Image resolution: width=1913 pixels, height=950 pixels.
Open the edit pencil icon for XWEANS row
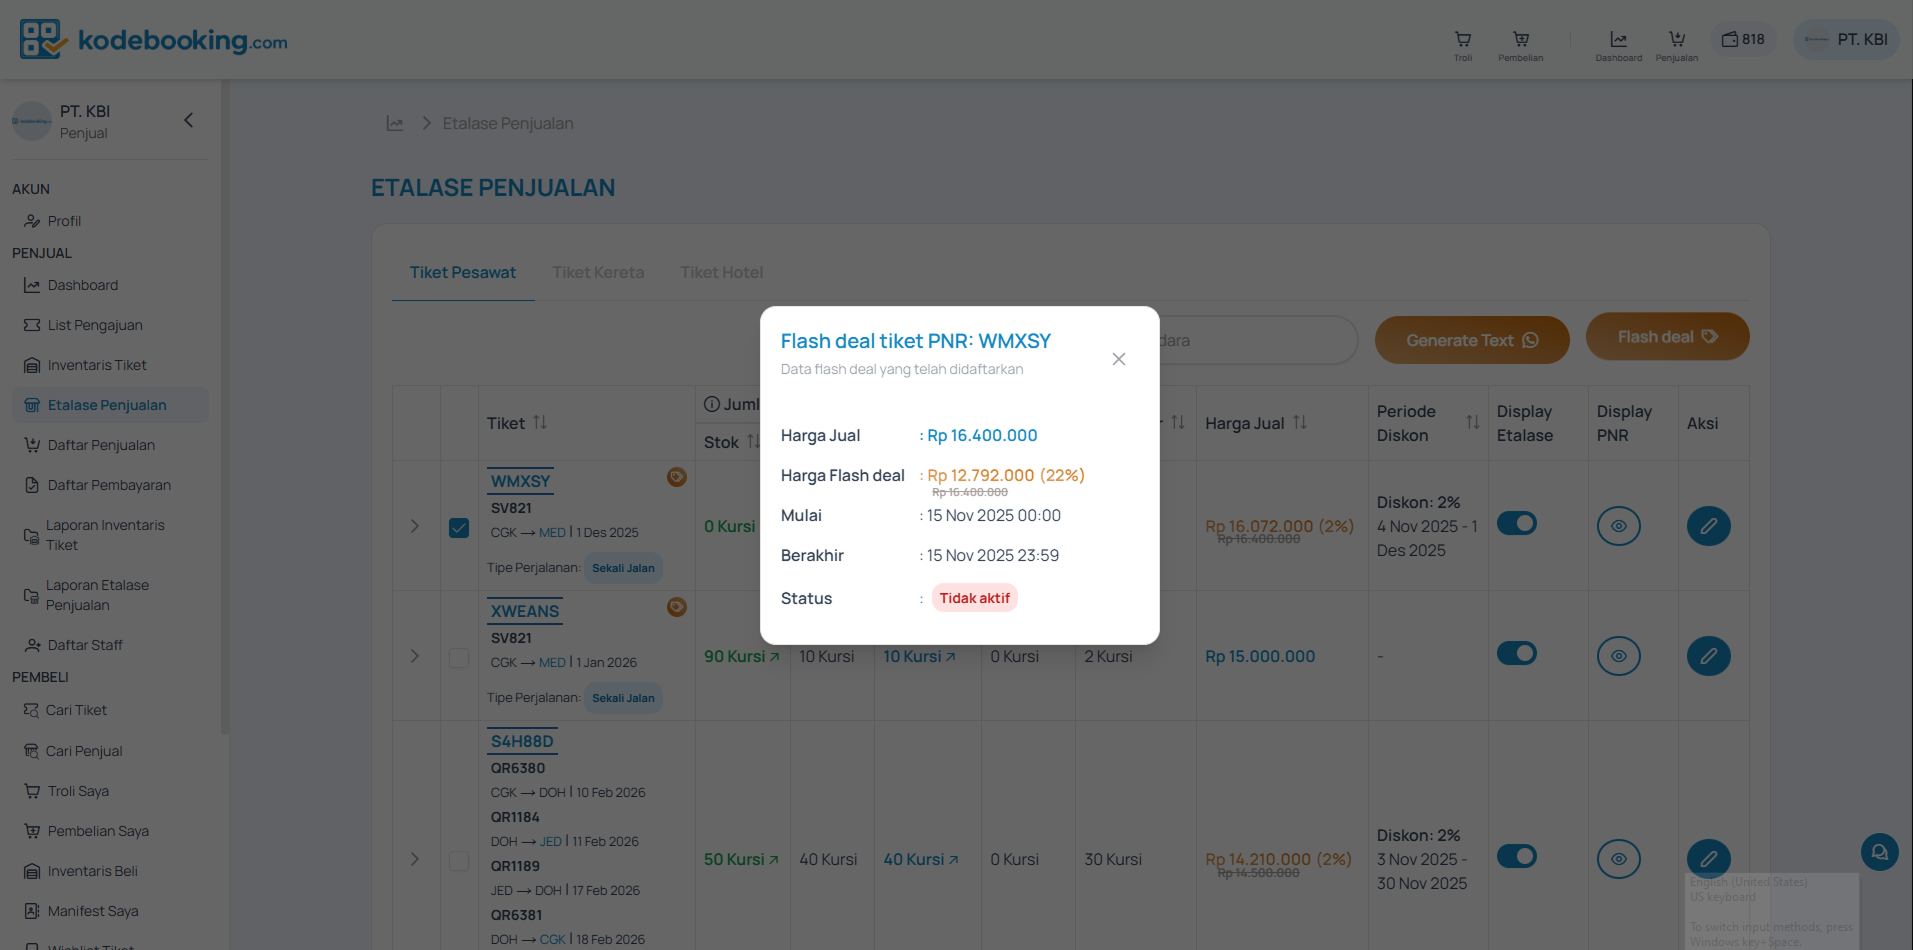[x=1708, y=656]
